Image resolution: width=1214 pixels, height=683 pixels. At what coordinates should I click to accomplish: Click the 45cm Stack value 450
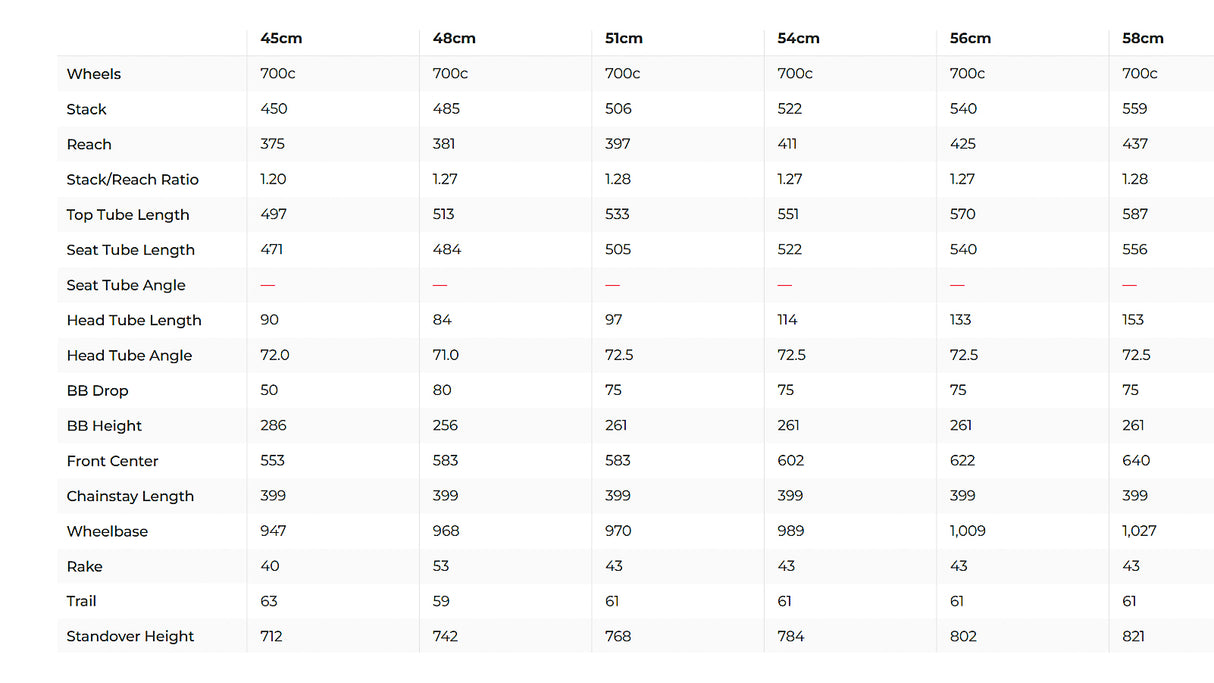point(273,109)
